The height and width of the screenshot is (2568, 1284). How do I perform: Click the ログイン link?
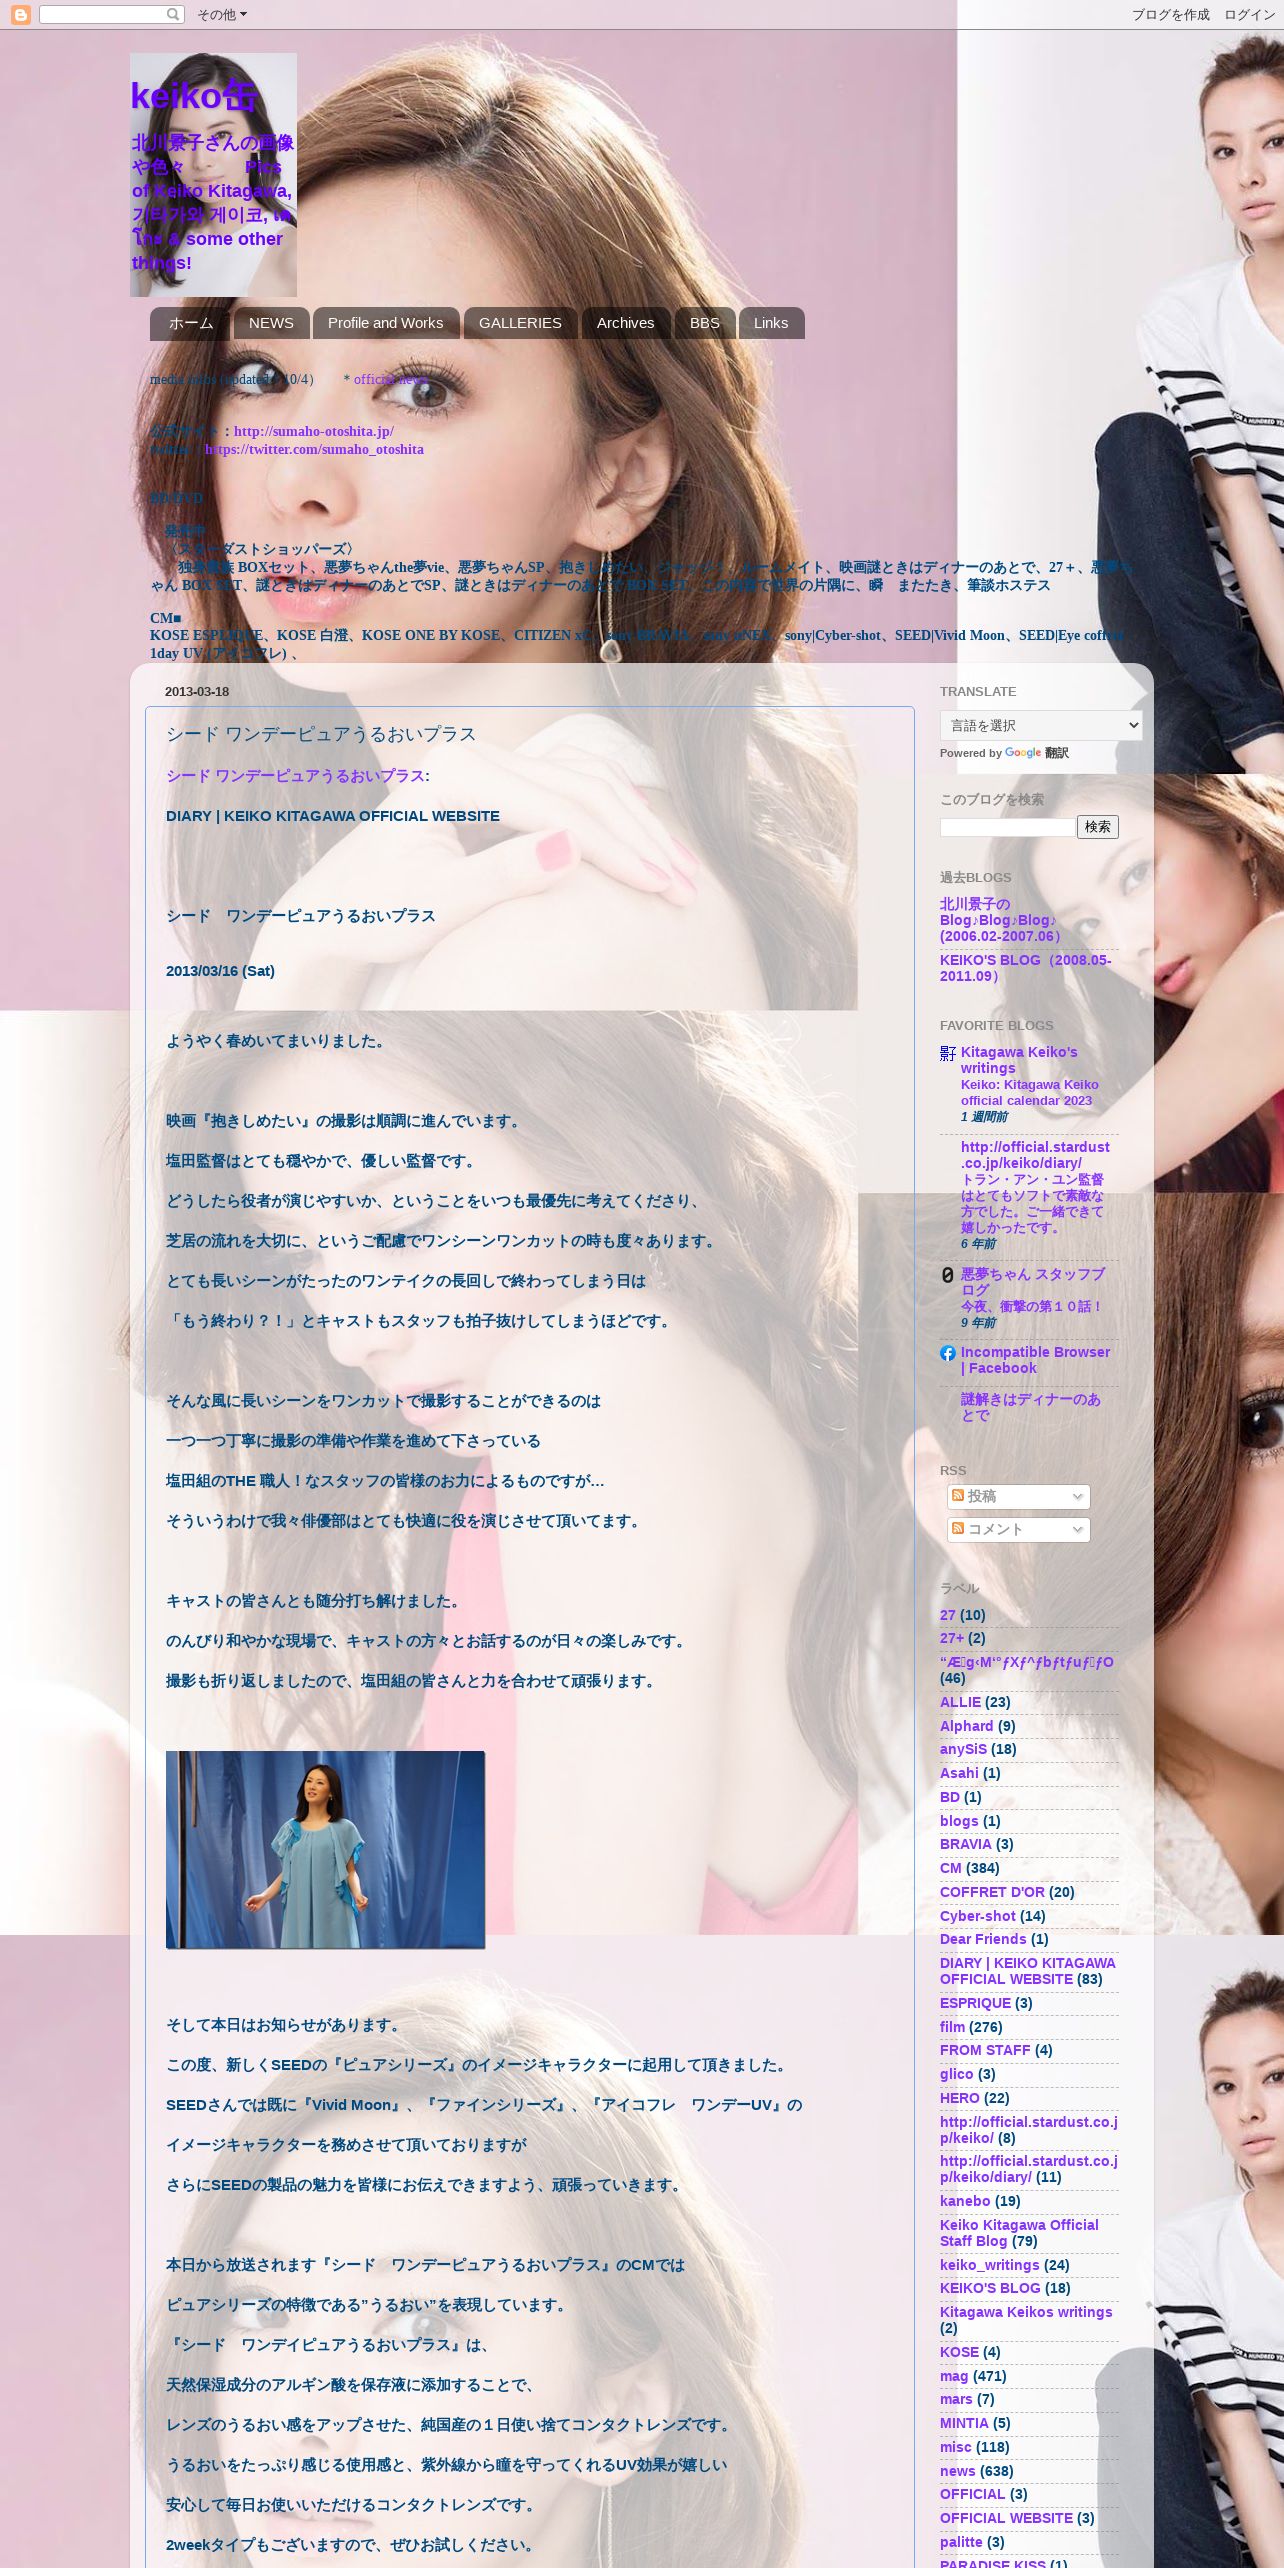pos(1249,15)
